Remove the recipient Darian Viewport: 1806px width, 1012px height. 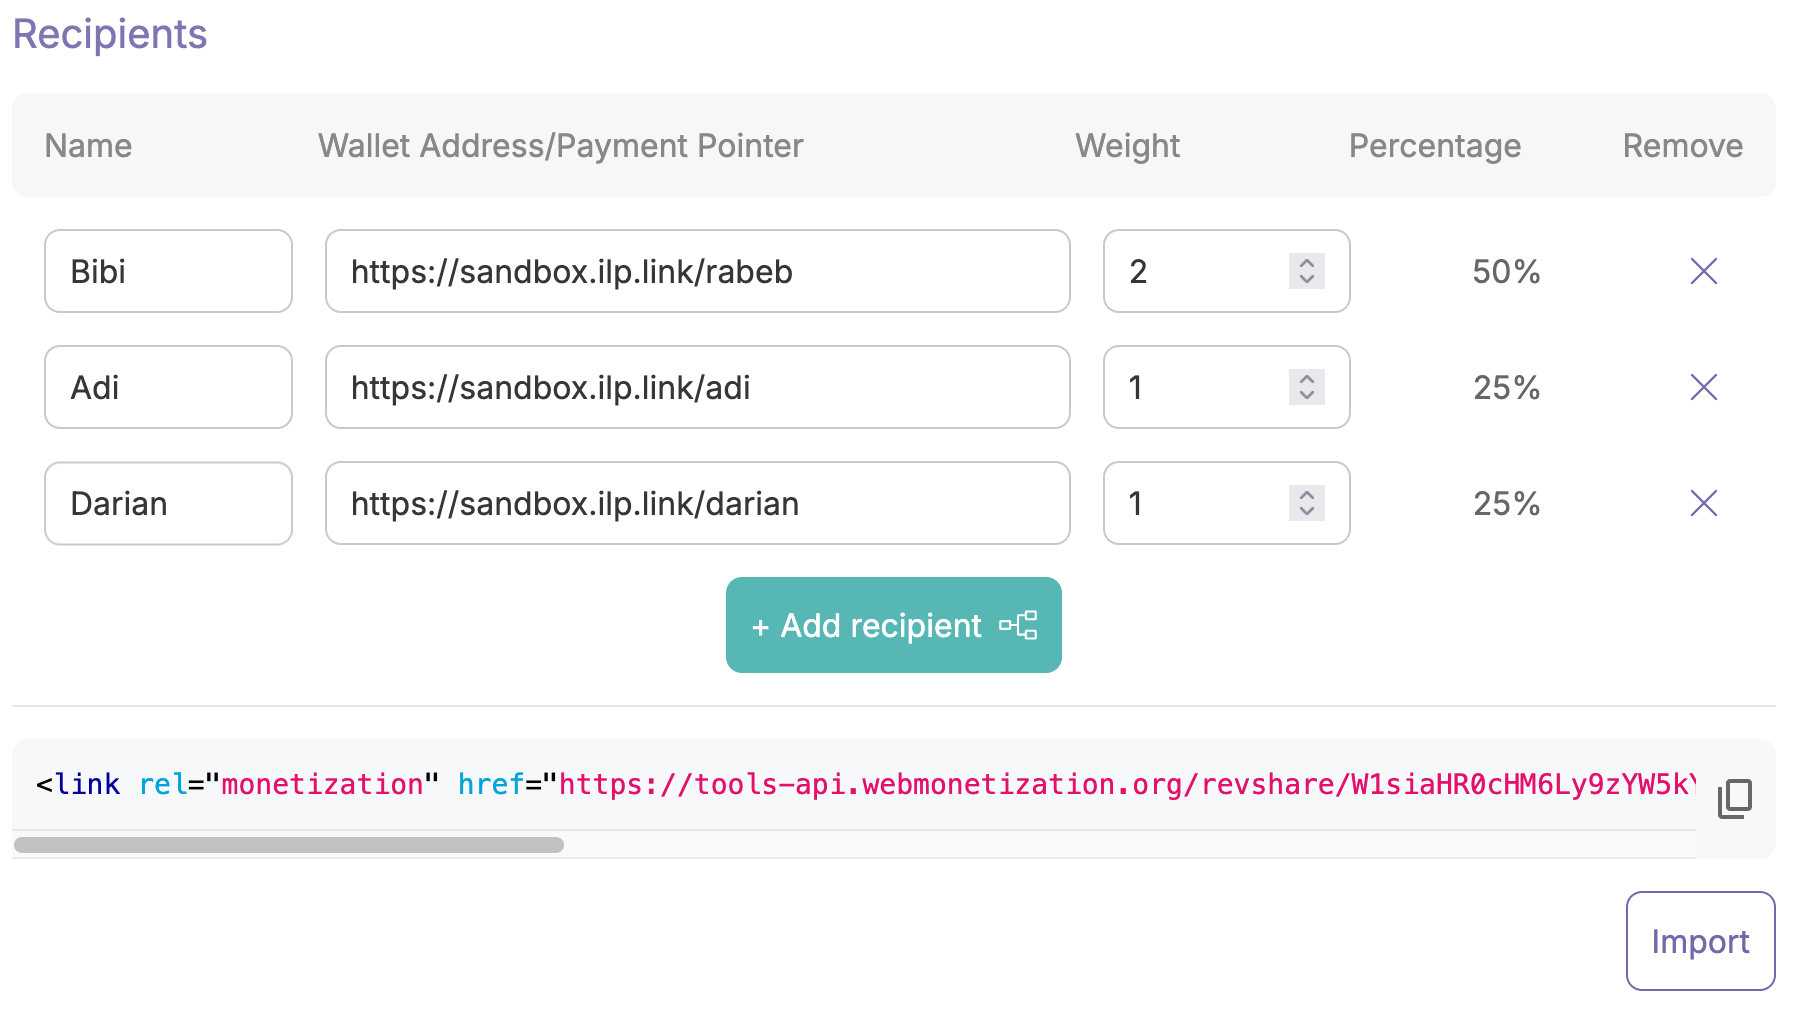tap(1703, 504)
